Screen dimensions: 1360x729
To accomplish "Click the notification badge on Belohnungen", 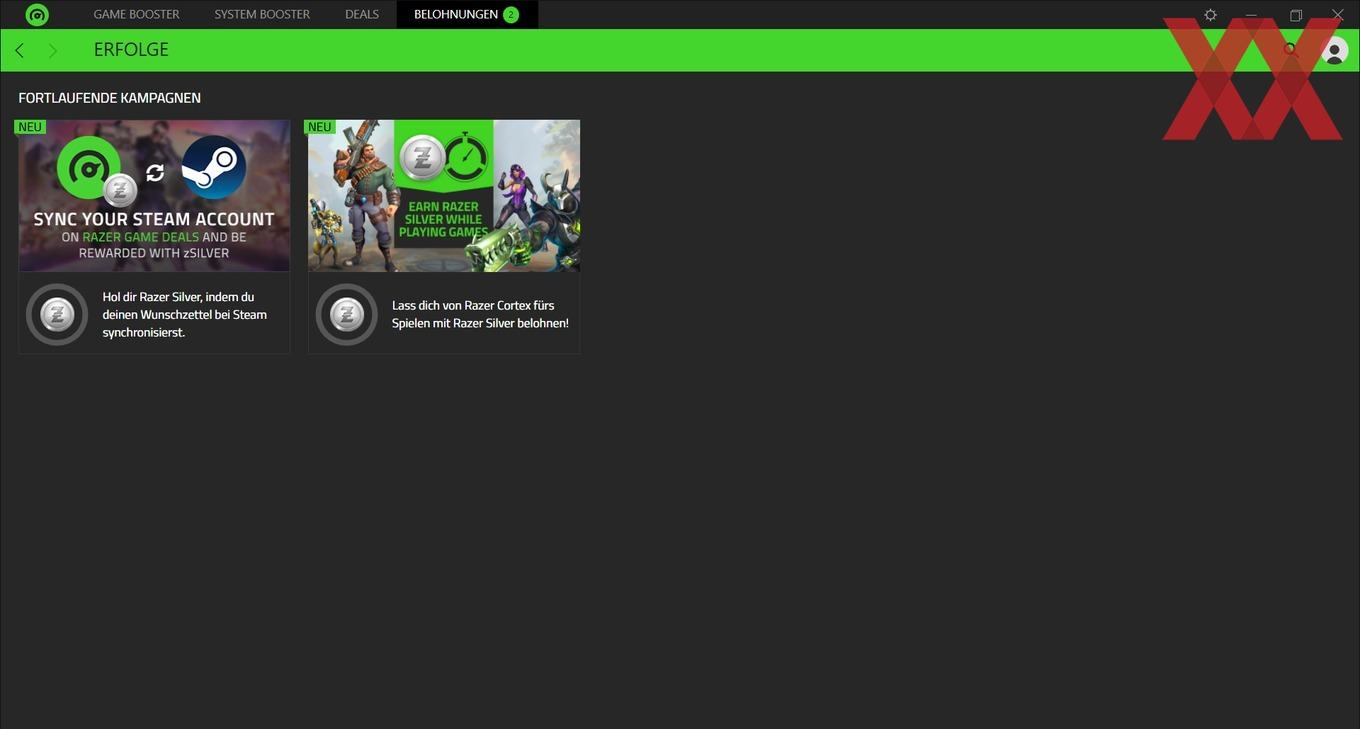I will (x=511, y=14).
